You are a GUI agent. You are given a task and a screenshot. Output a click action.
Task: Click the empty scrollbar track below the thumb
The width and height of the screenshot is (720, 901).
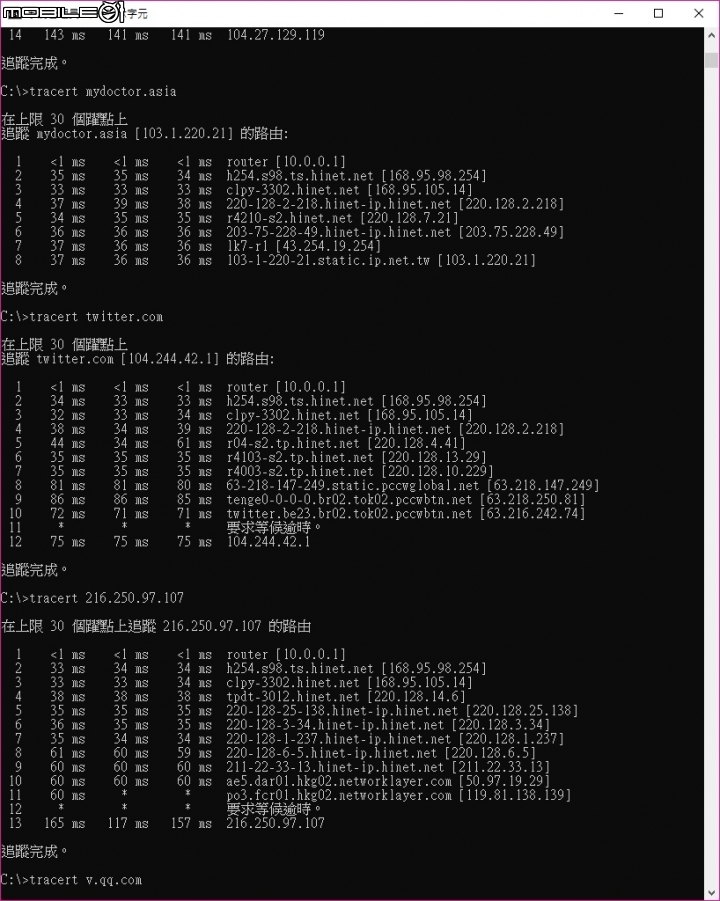(x=711, y=477)
